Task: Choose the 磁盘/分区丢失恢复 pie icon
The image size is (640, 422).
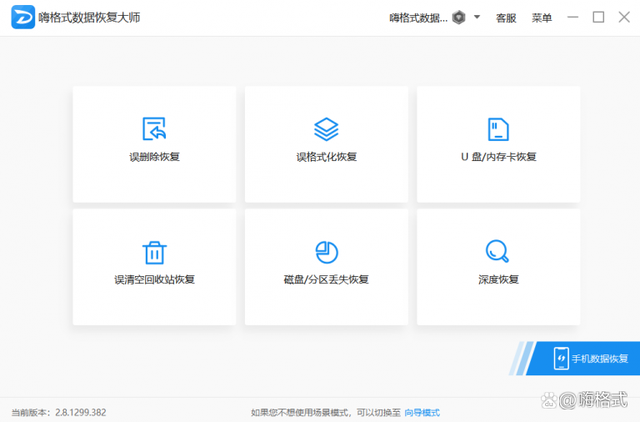Action: pyautogui.click(x=327, y=252)
